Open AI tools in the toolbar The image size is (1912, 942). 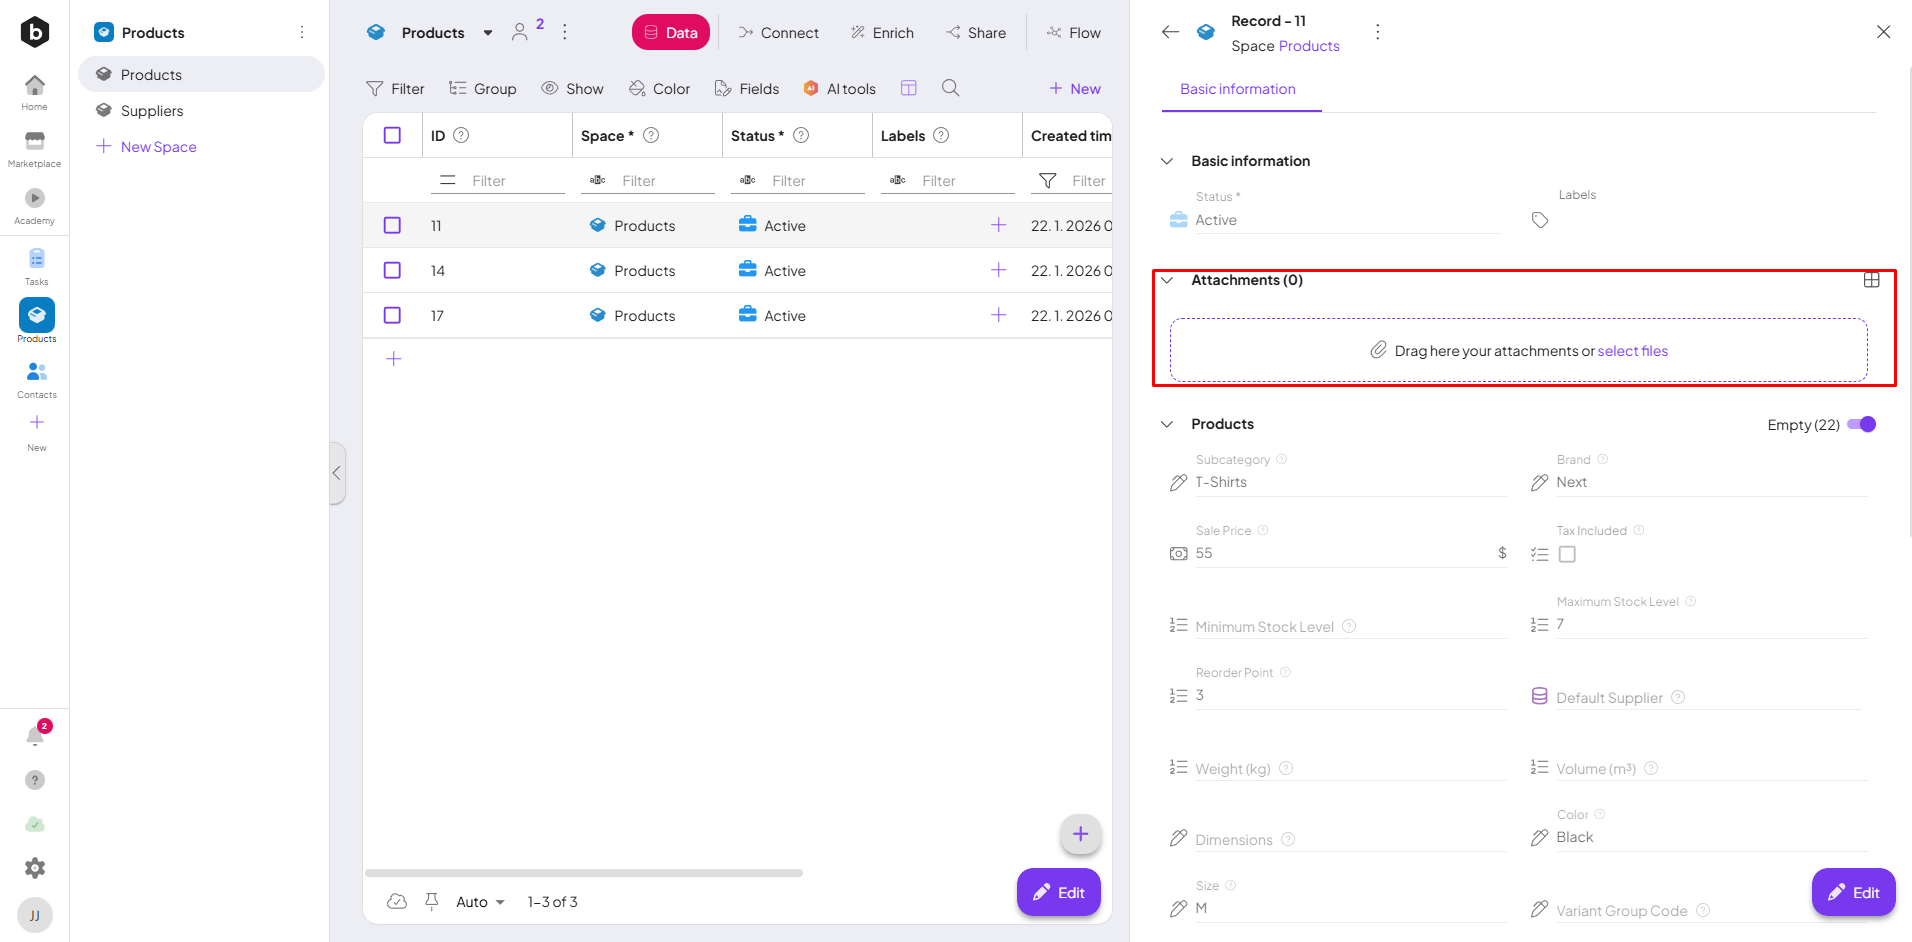coord(840,88)
